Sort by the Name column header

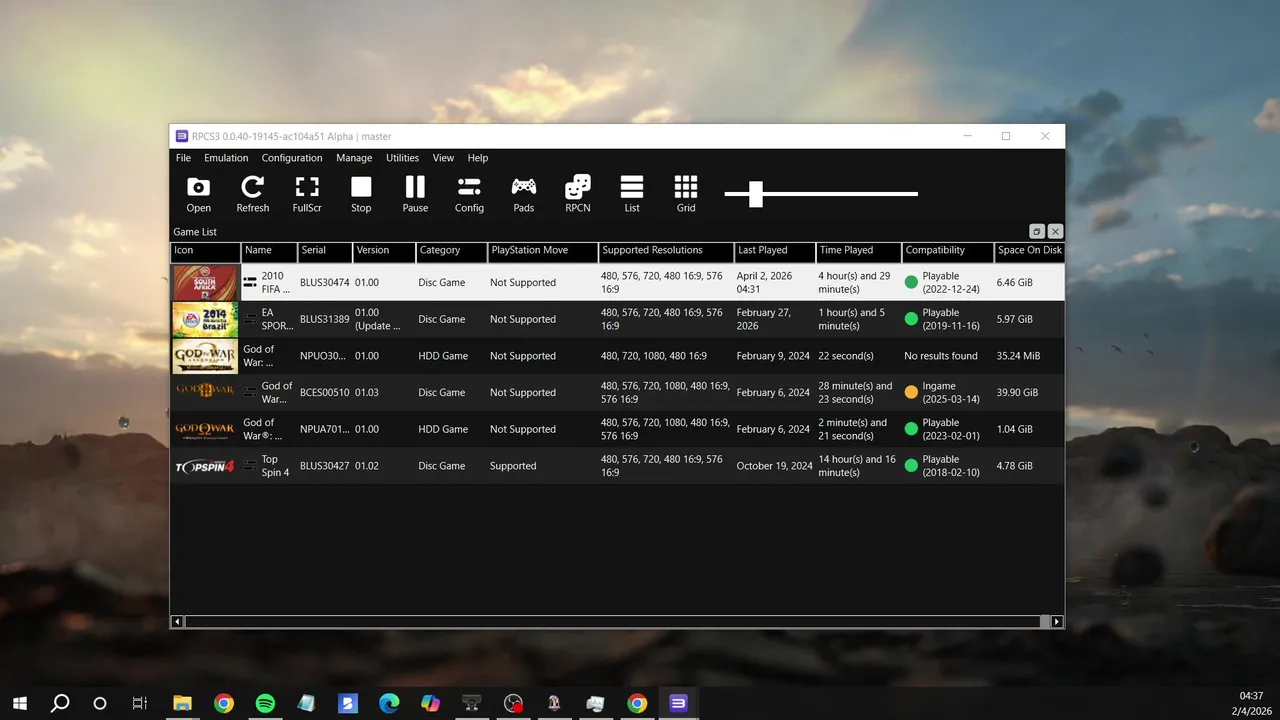[x=269, y=251]
